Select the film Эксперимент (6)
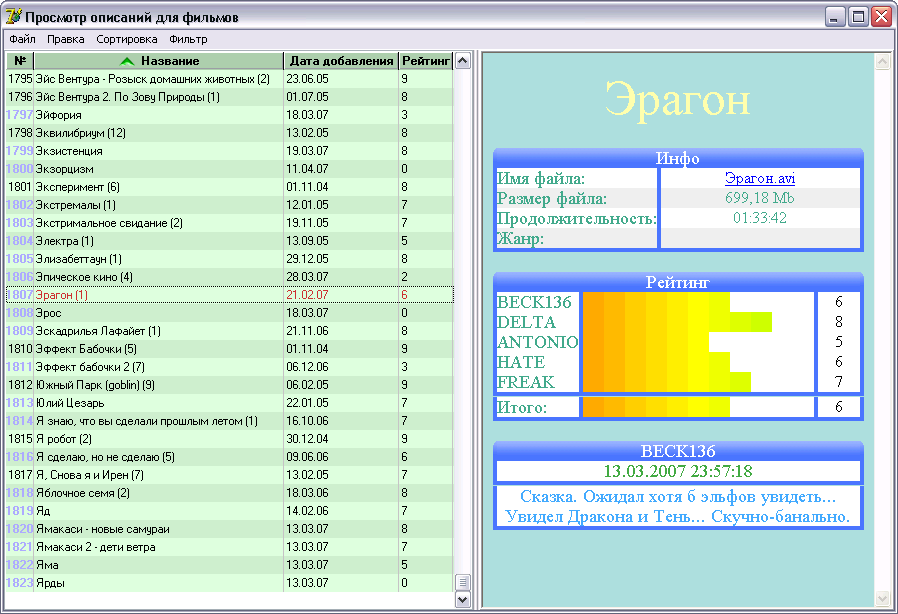The image size is (898, 614). point(230,187)
